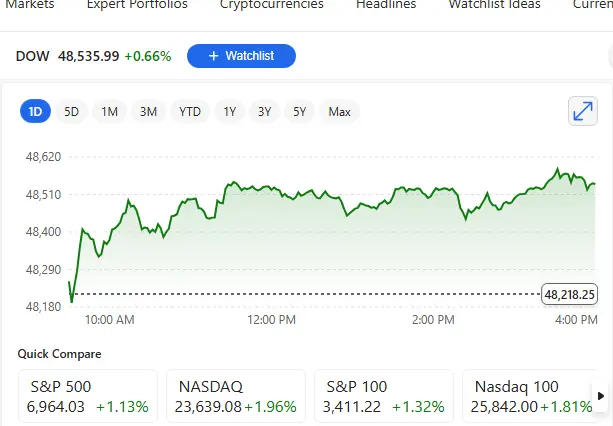Open the S&P 500 quick compare card
Viewport: 613px width, 426px height.
pos(88,396)
